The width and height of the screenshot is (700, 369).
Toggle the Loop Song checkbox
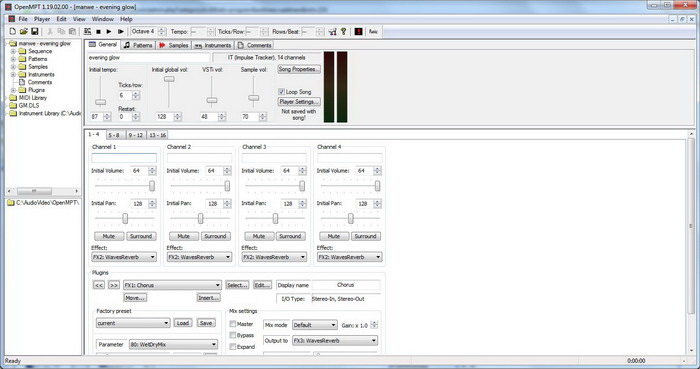click(281, 91)
